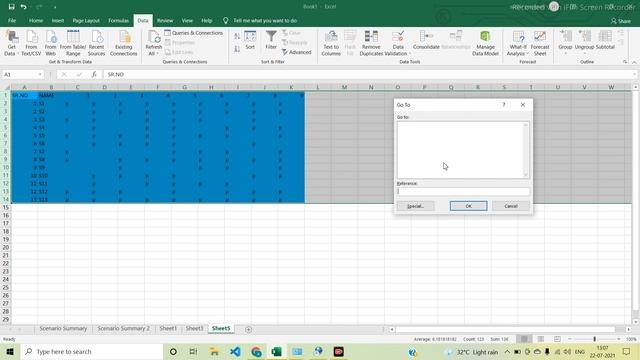This screenshot has height=360, width=640.
Task: Open Visual Studio Code from taskbar
Action: [235, 351]
